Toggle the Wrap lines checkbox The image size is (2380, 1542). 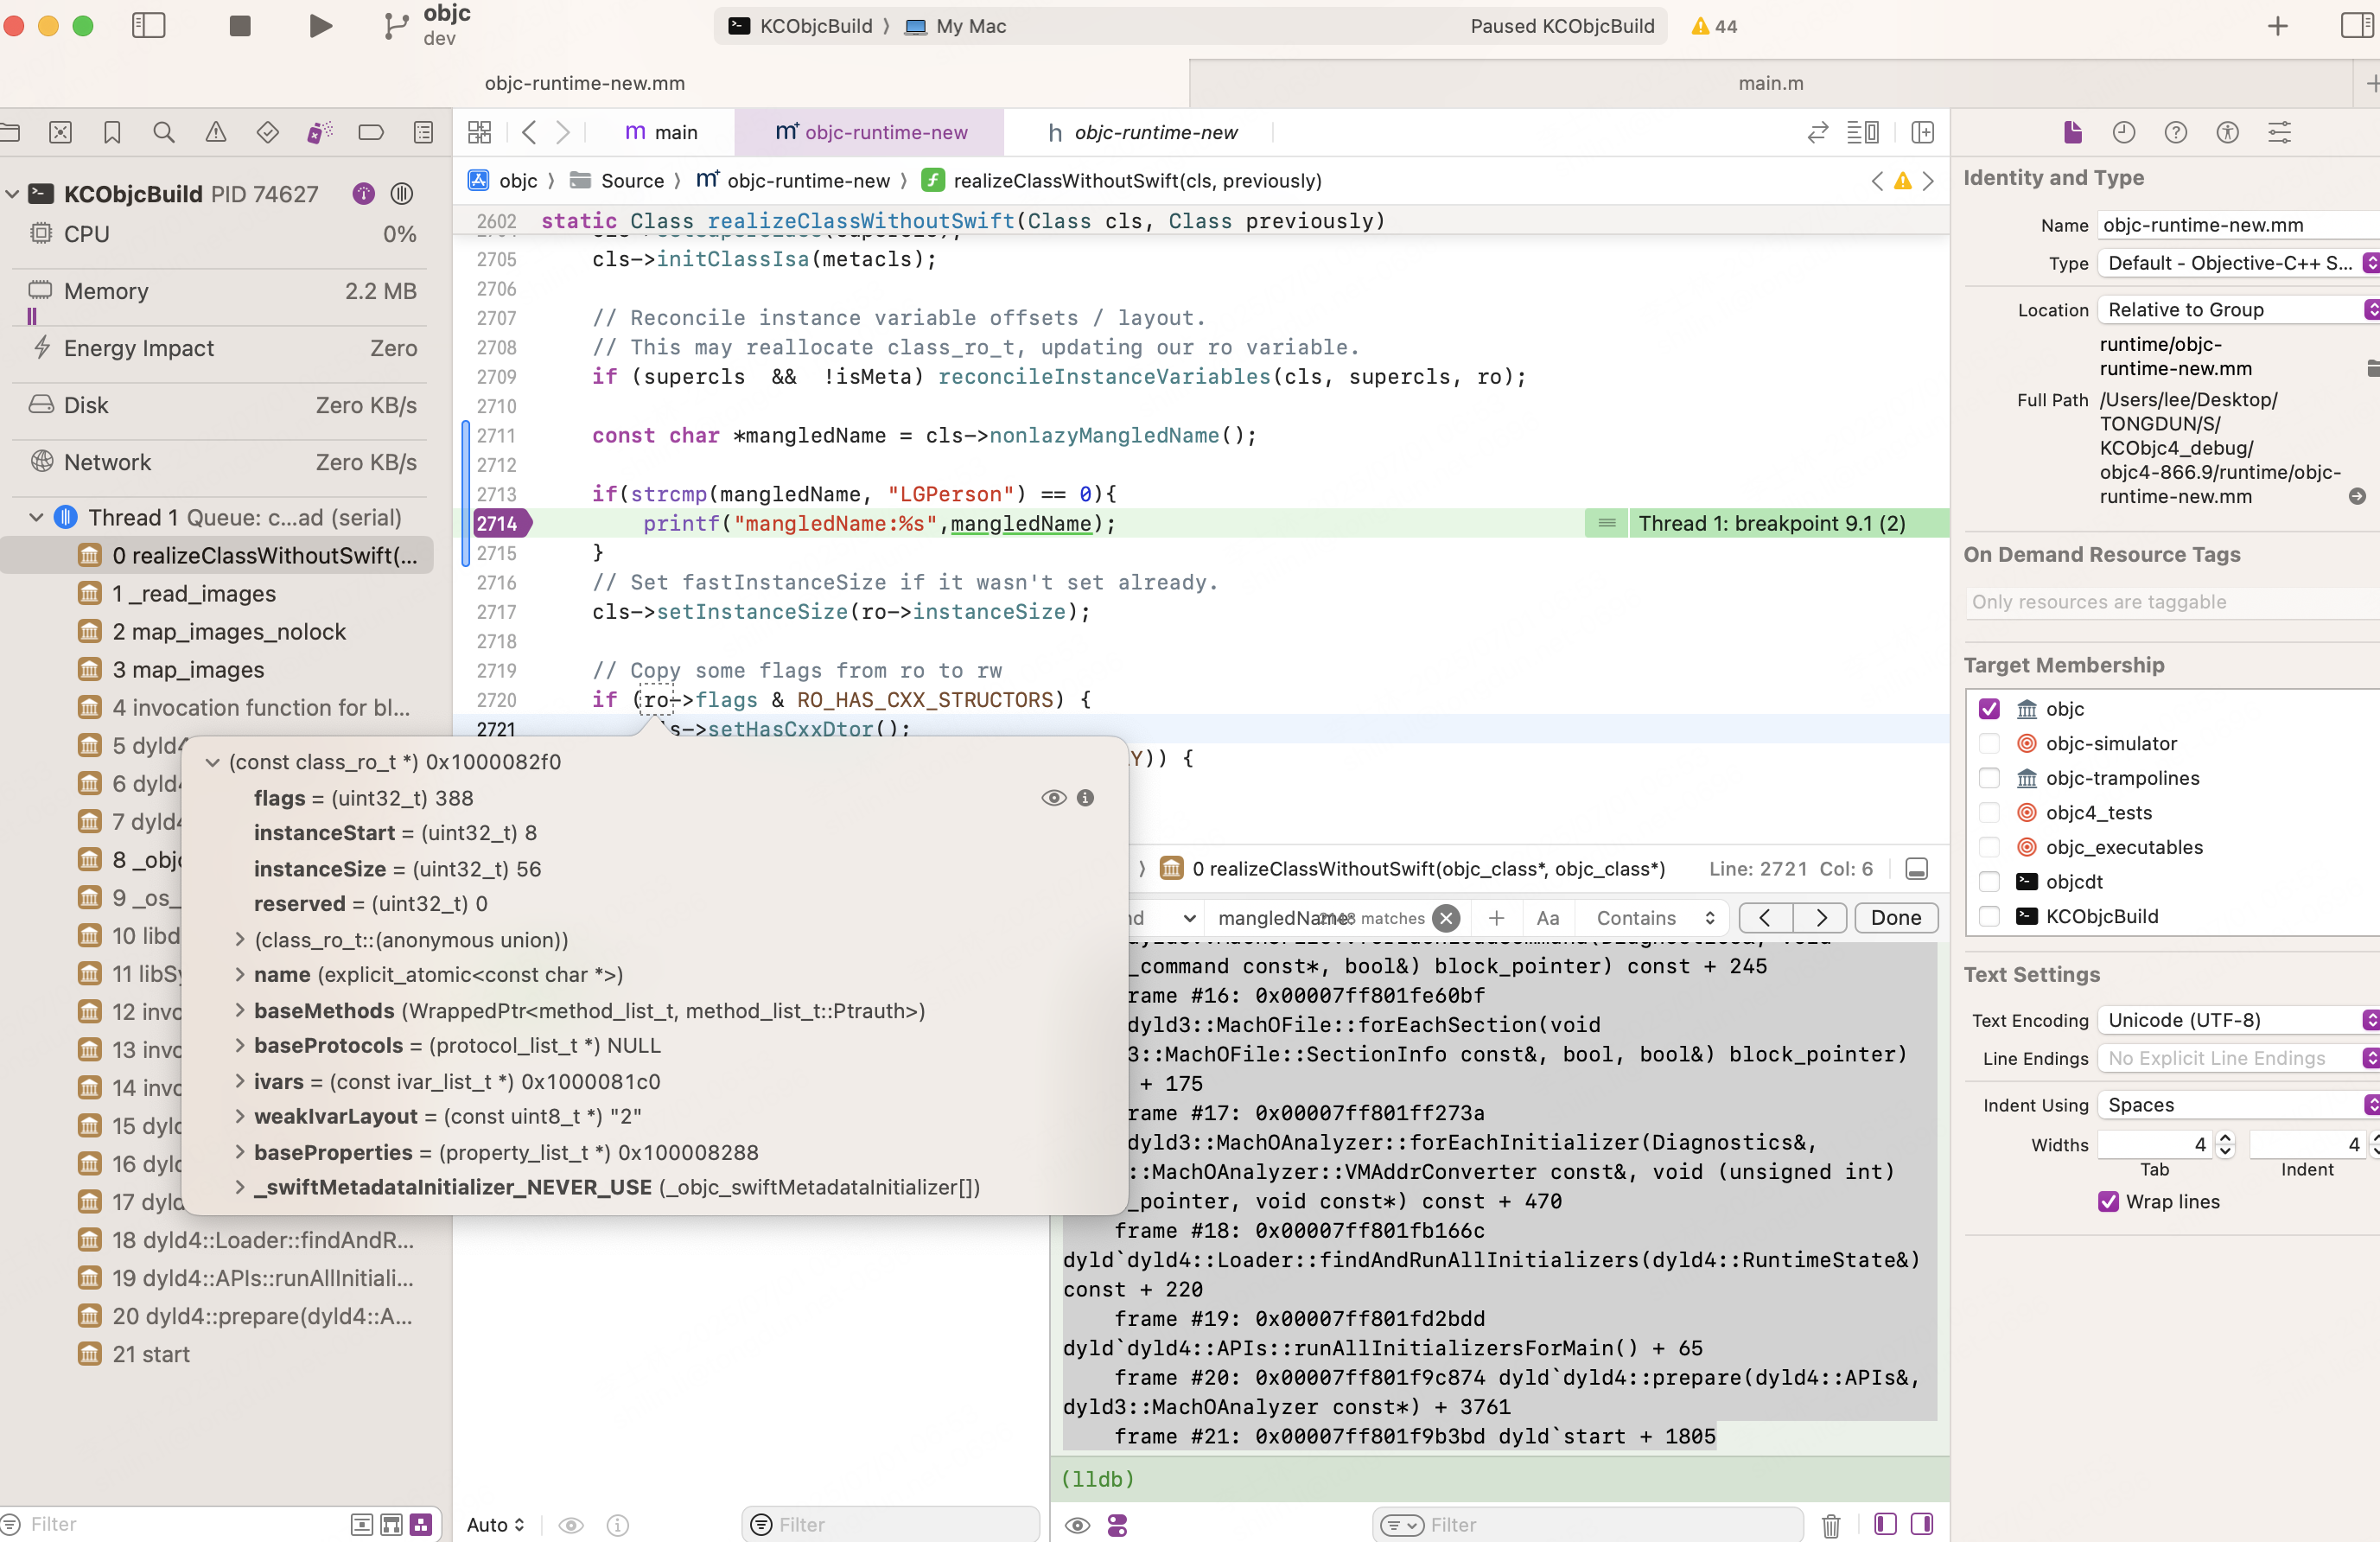tap(2108, 1201)
